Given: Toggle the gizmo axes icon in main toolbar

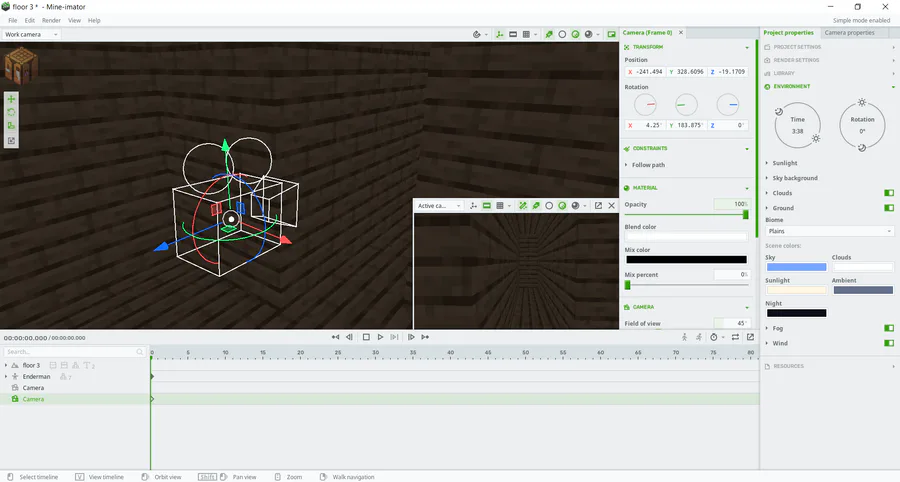Looking at the screenshot, I should pos(499,34).
